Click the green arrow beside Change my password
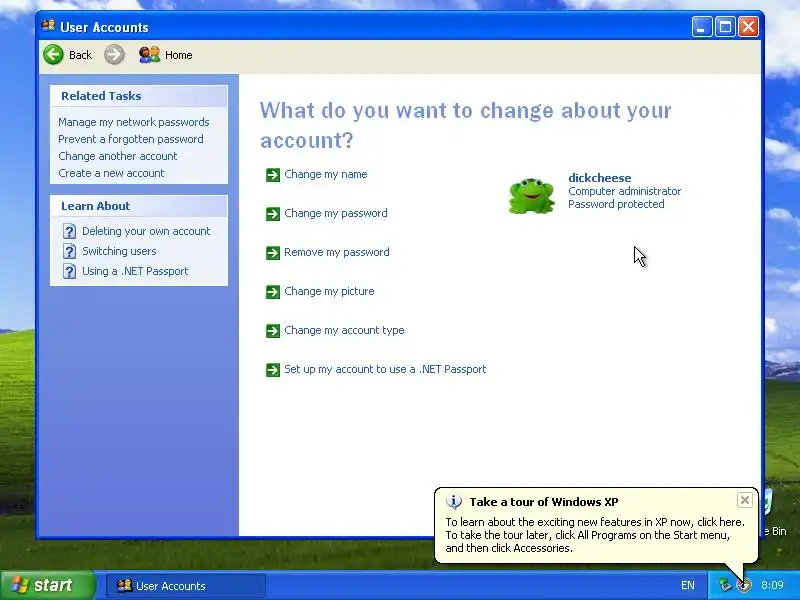The width and height of the screenshot is (800, 600). pos(273,214)
